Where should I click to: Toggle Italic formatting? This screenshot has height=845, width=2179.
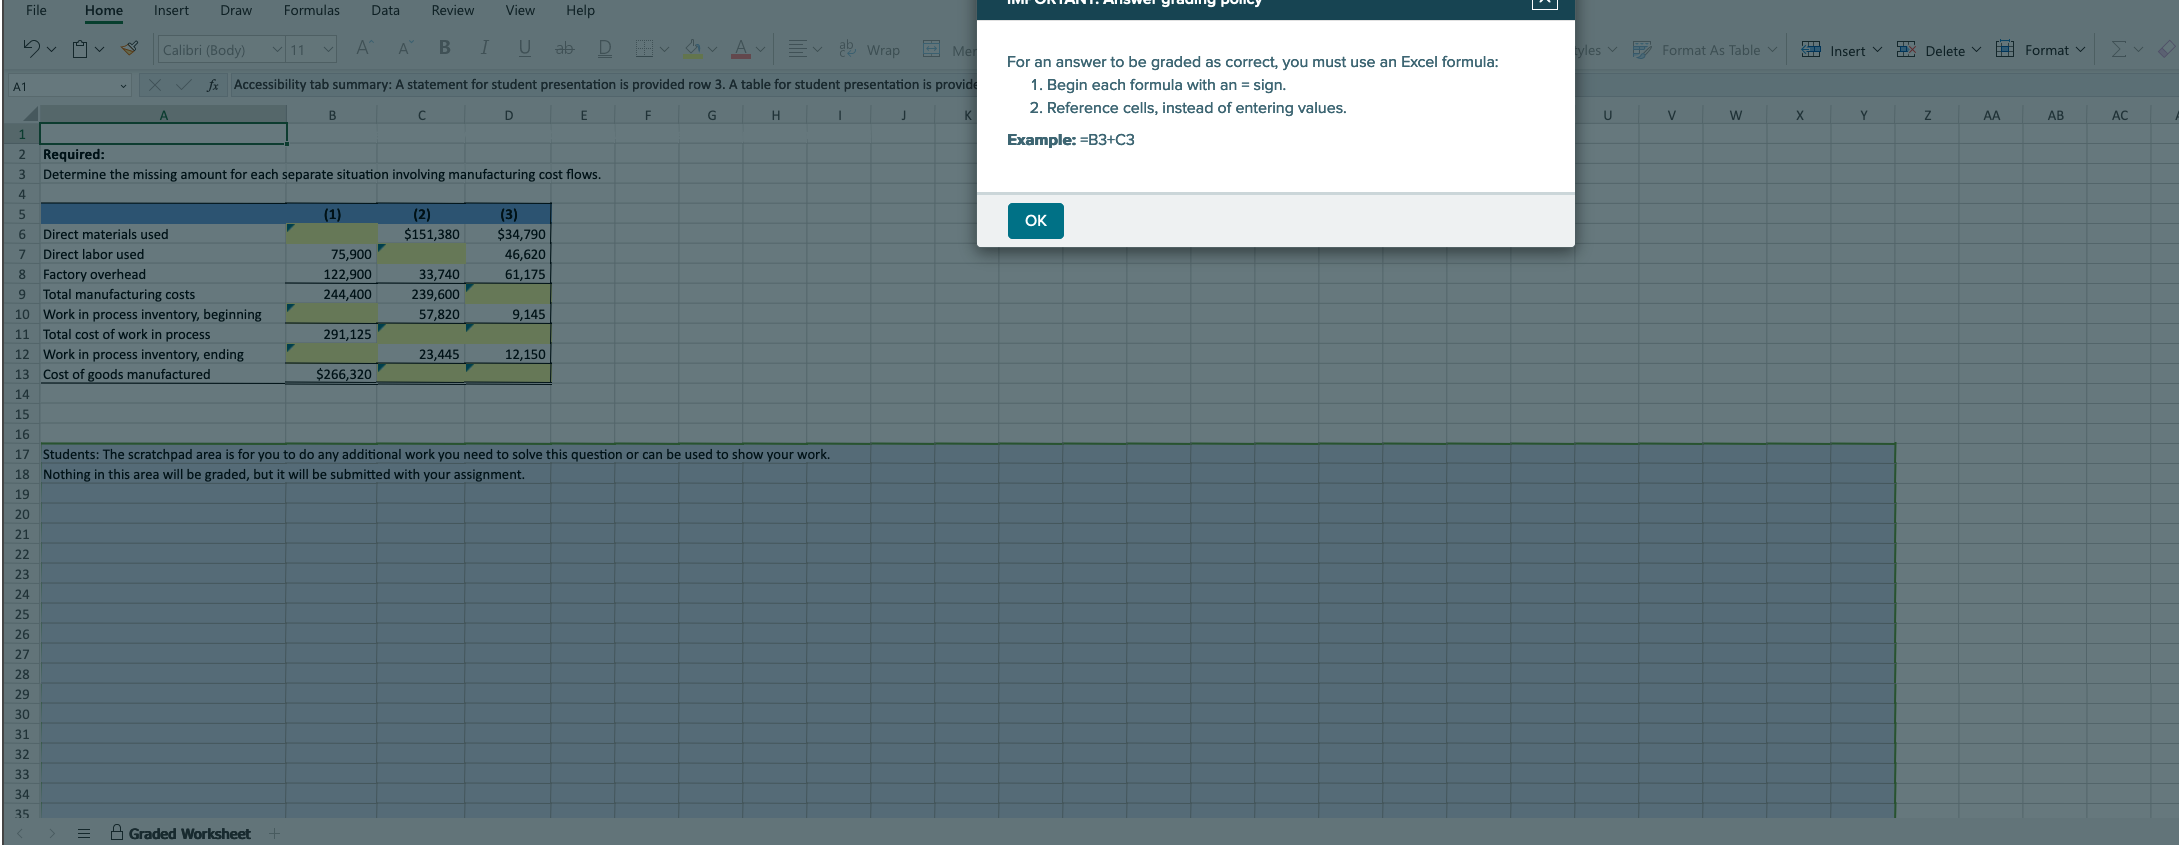tap(485, 49)
